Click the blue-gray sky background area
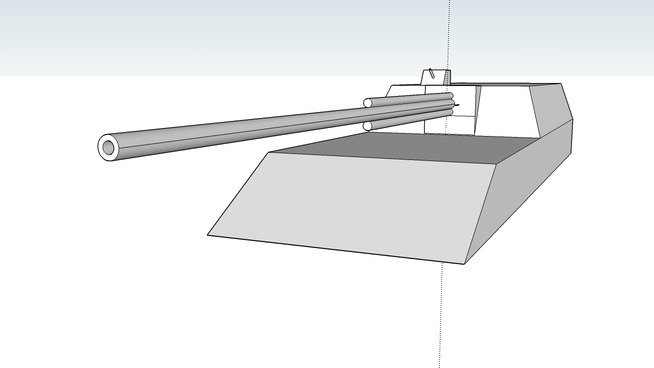The width and height of the screenshot is (654, 368). pos(209,38)
